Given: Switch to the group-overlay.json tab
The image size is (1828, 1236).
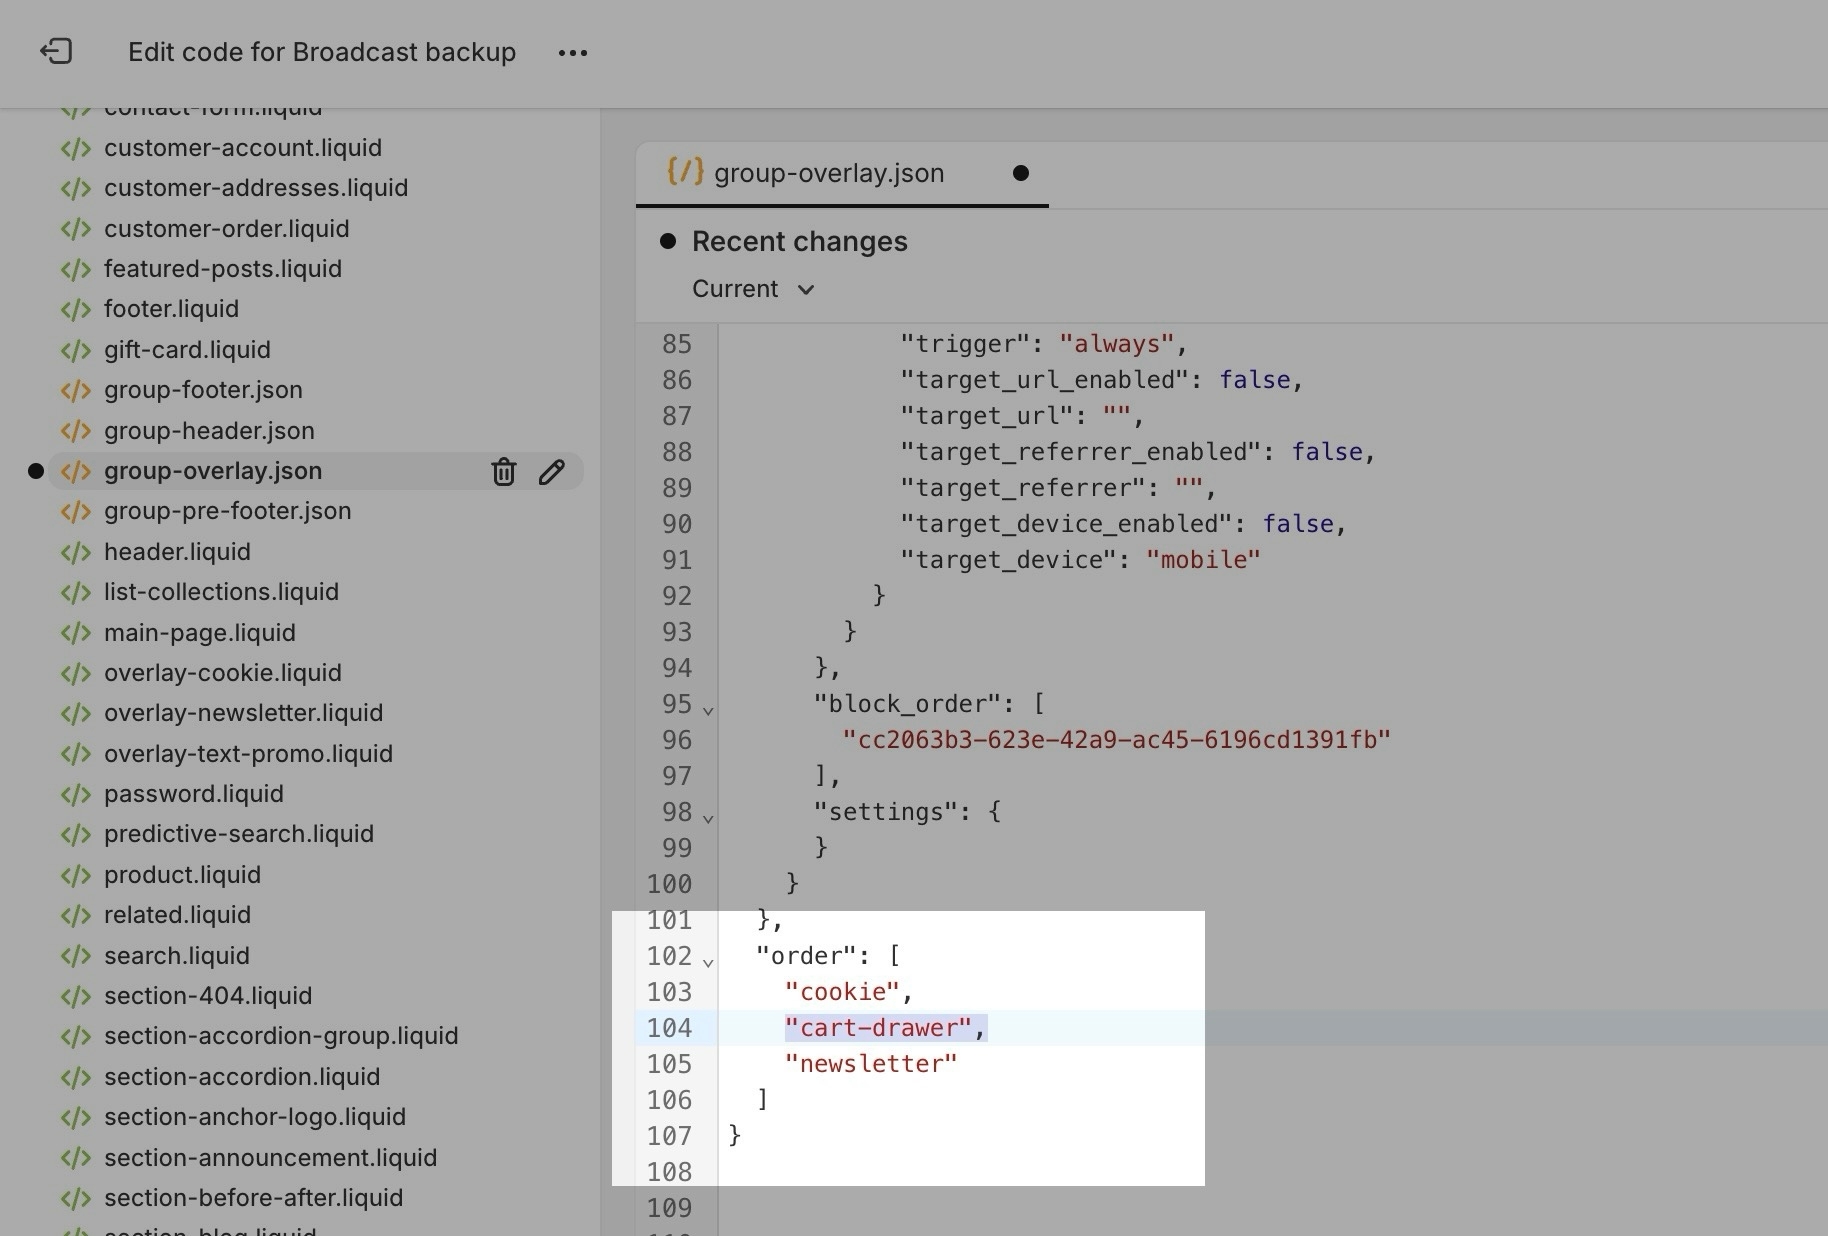Looking at the screenshot, I should click(829, 173).
